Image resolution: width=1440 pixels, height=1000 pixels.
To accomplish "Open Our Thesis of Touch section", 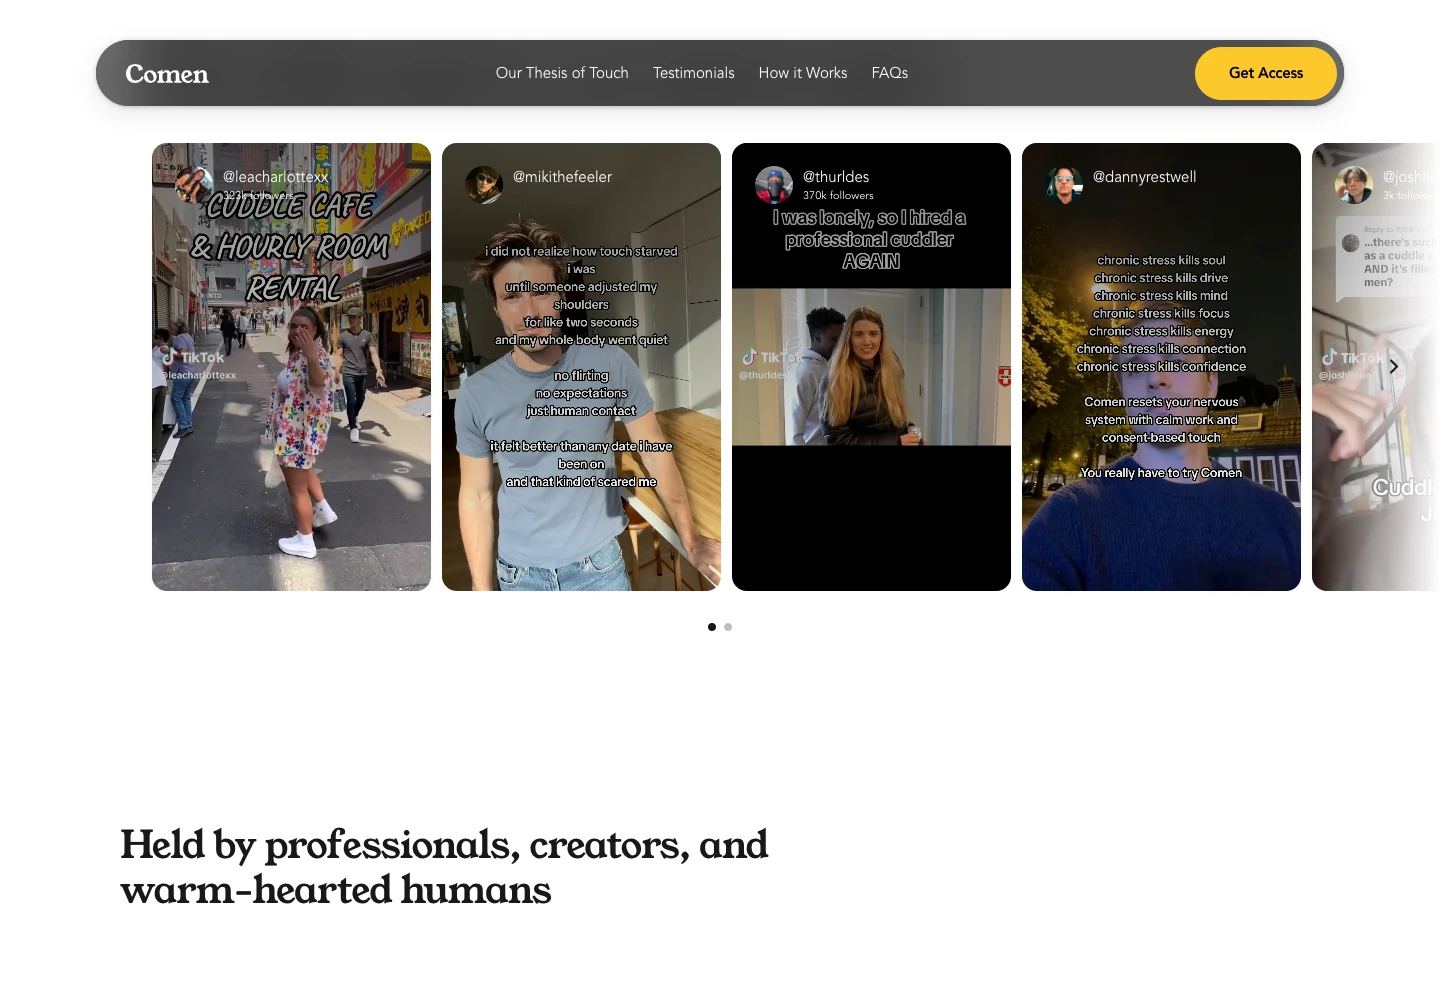I will point(562,73).
